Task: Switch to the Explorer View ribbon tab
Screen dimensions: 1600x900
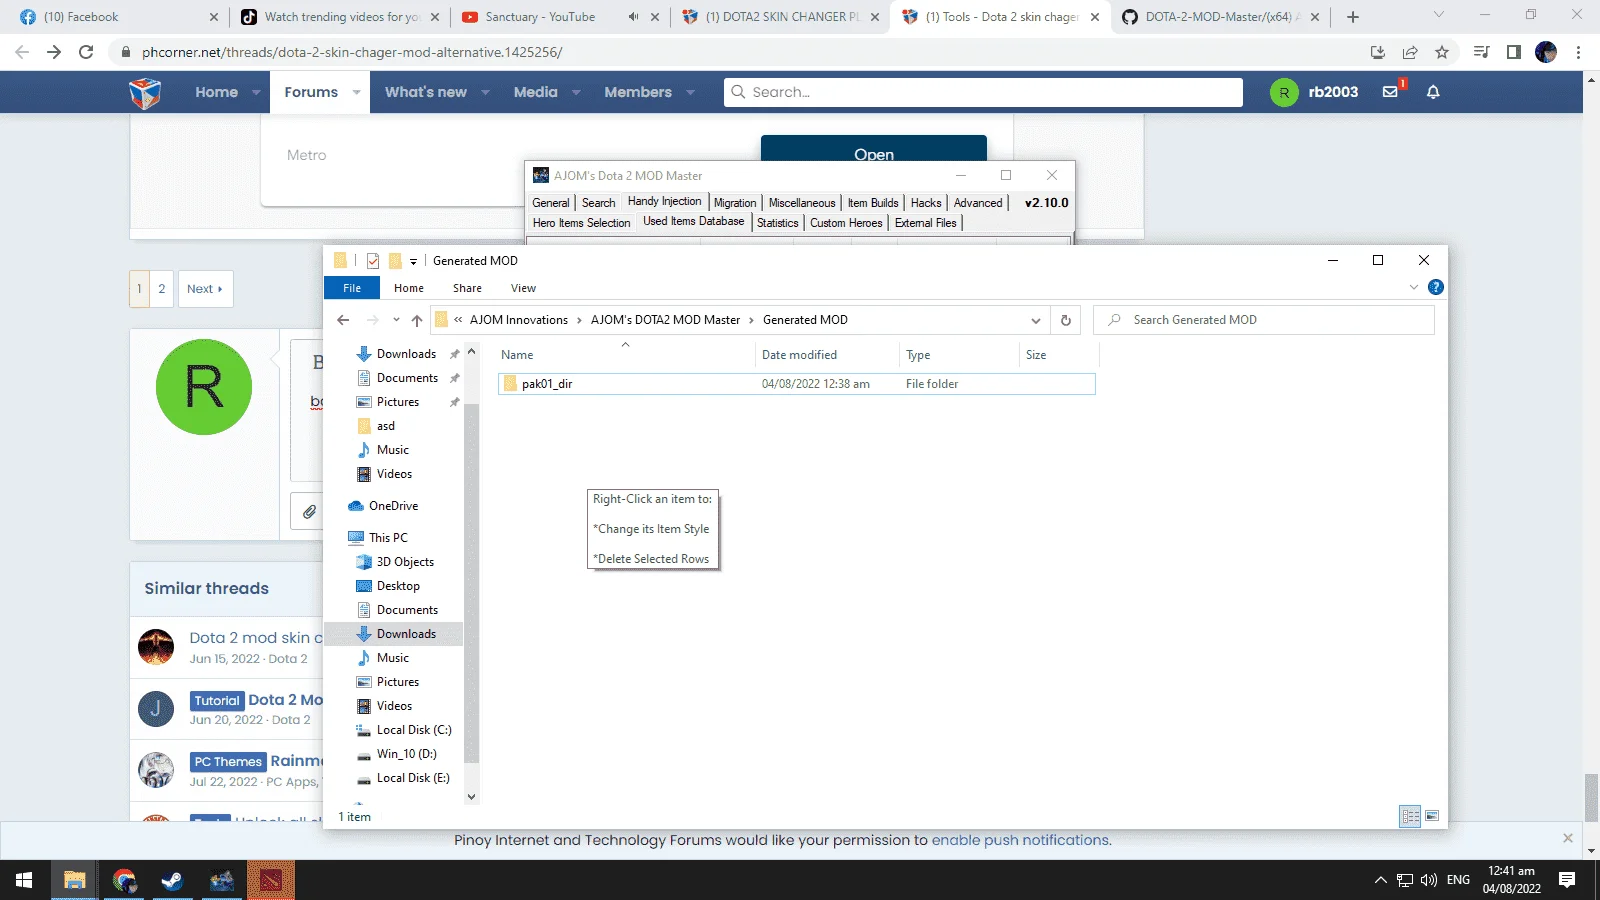Action: click(x=523, y=288)
